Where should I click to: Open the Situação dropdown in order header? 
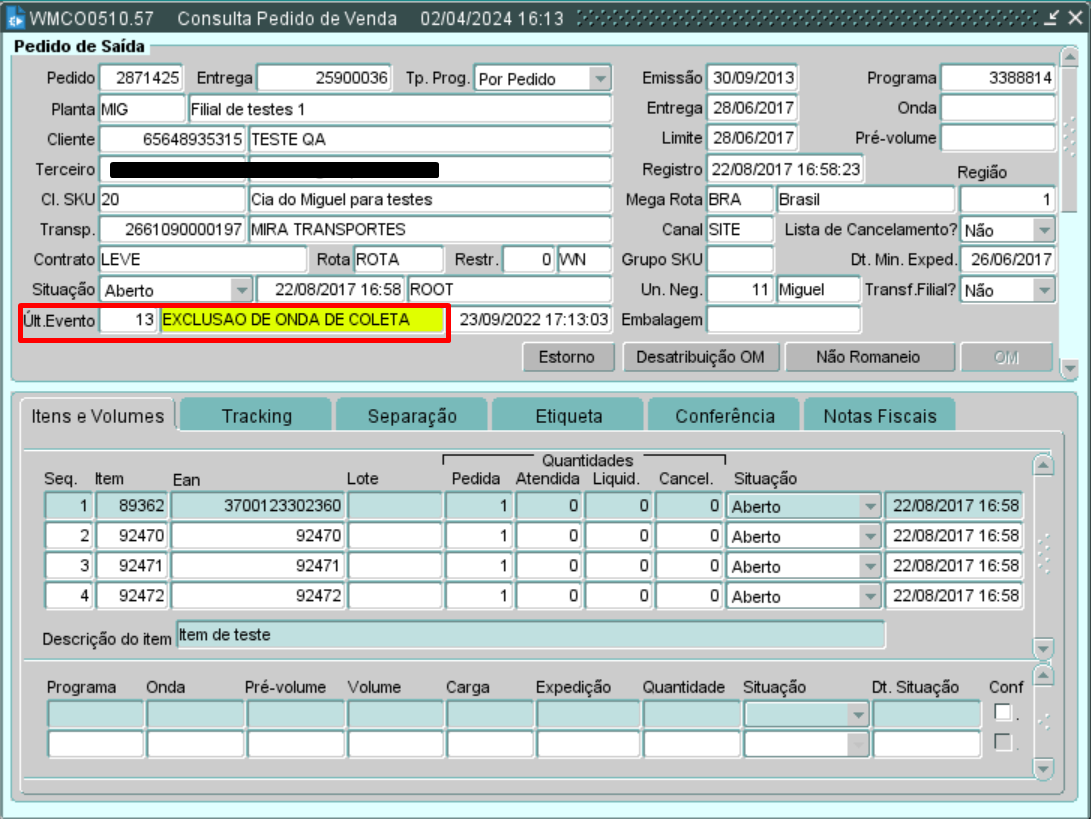coord(241,289)
